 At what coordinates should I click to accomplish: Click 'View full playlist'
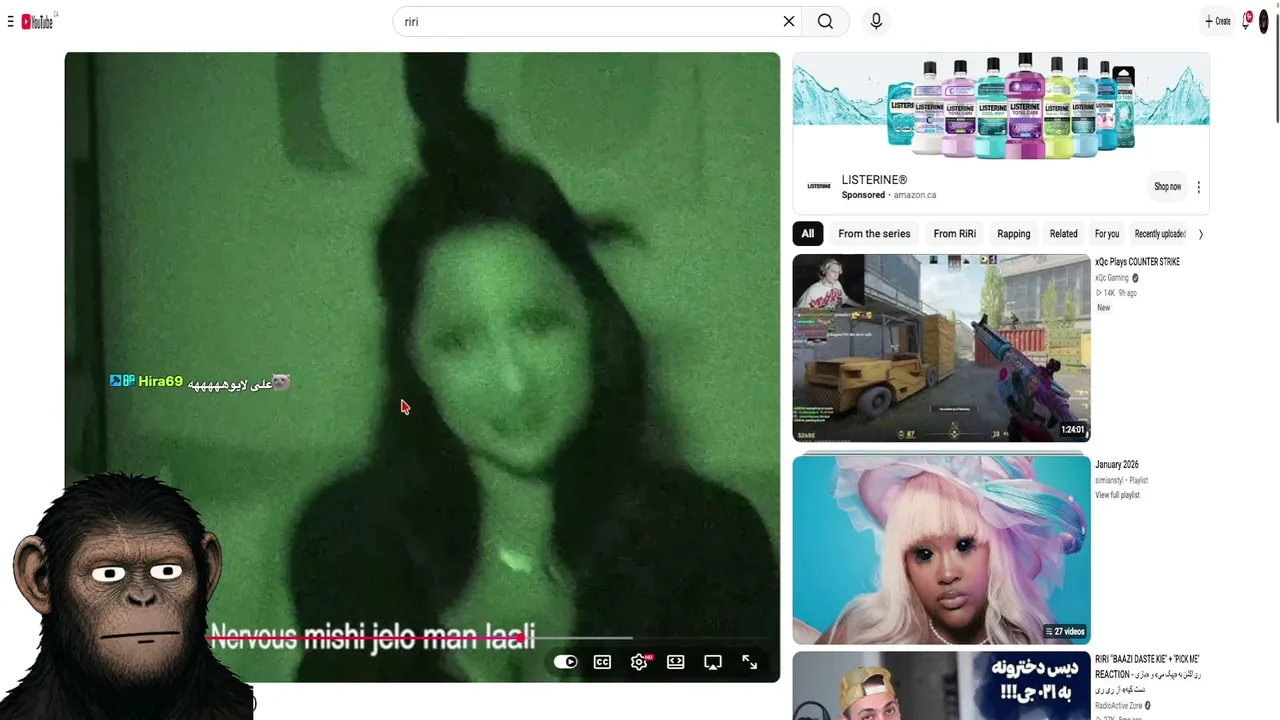(x=1117, y=495)
